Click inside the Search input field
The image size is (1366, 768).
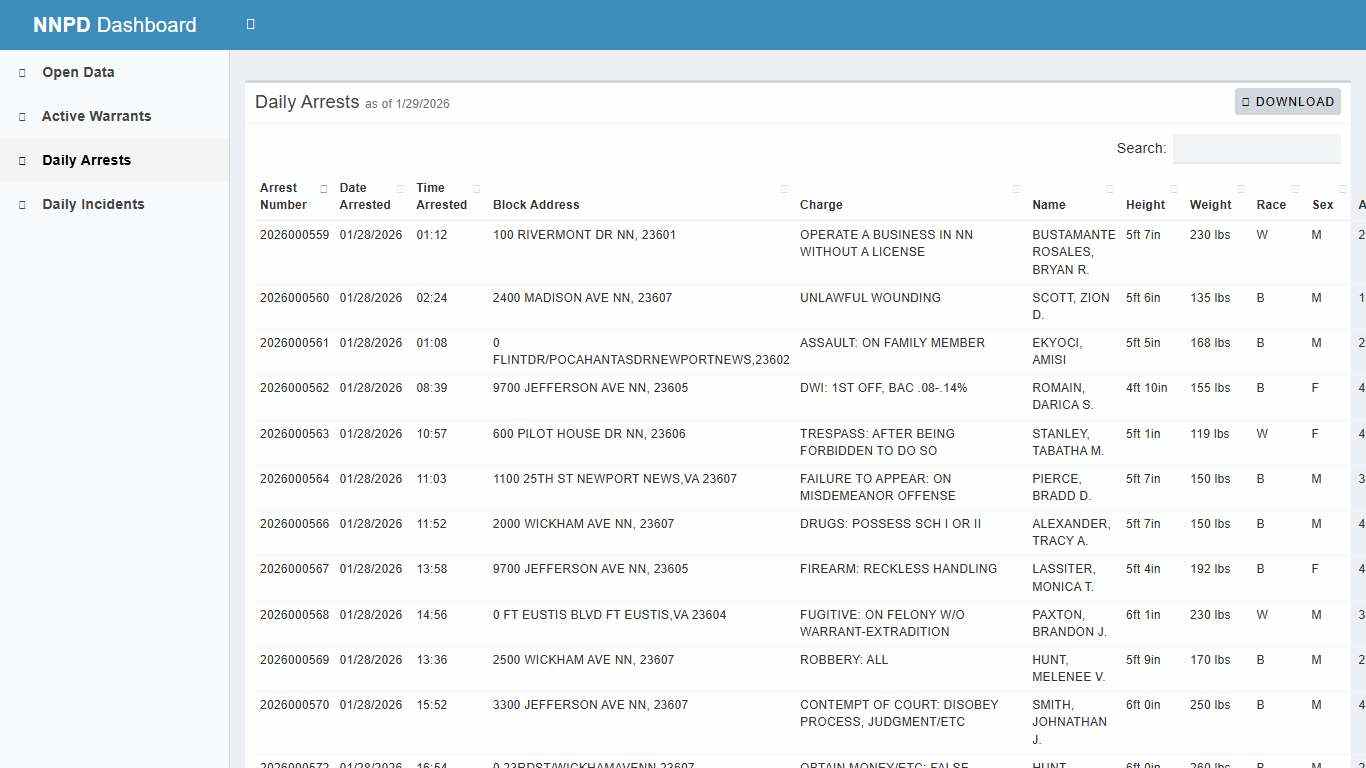tap(1256, 148)
